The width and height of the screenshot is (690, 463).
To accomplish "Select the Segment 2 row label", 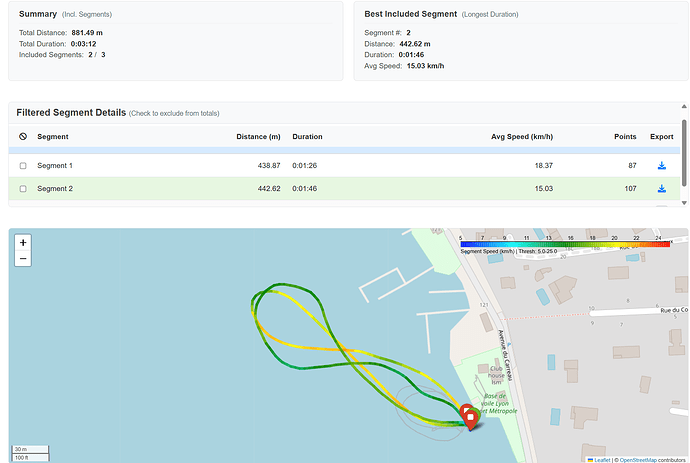I will tap(55, 188).
